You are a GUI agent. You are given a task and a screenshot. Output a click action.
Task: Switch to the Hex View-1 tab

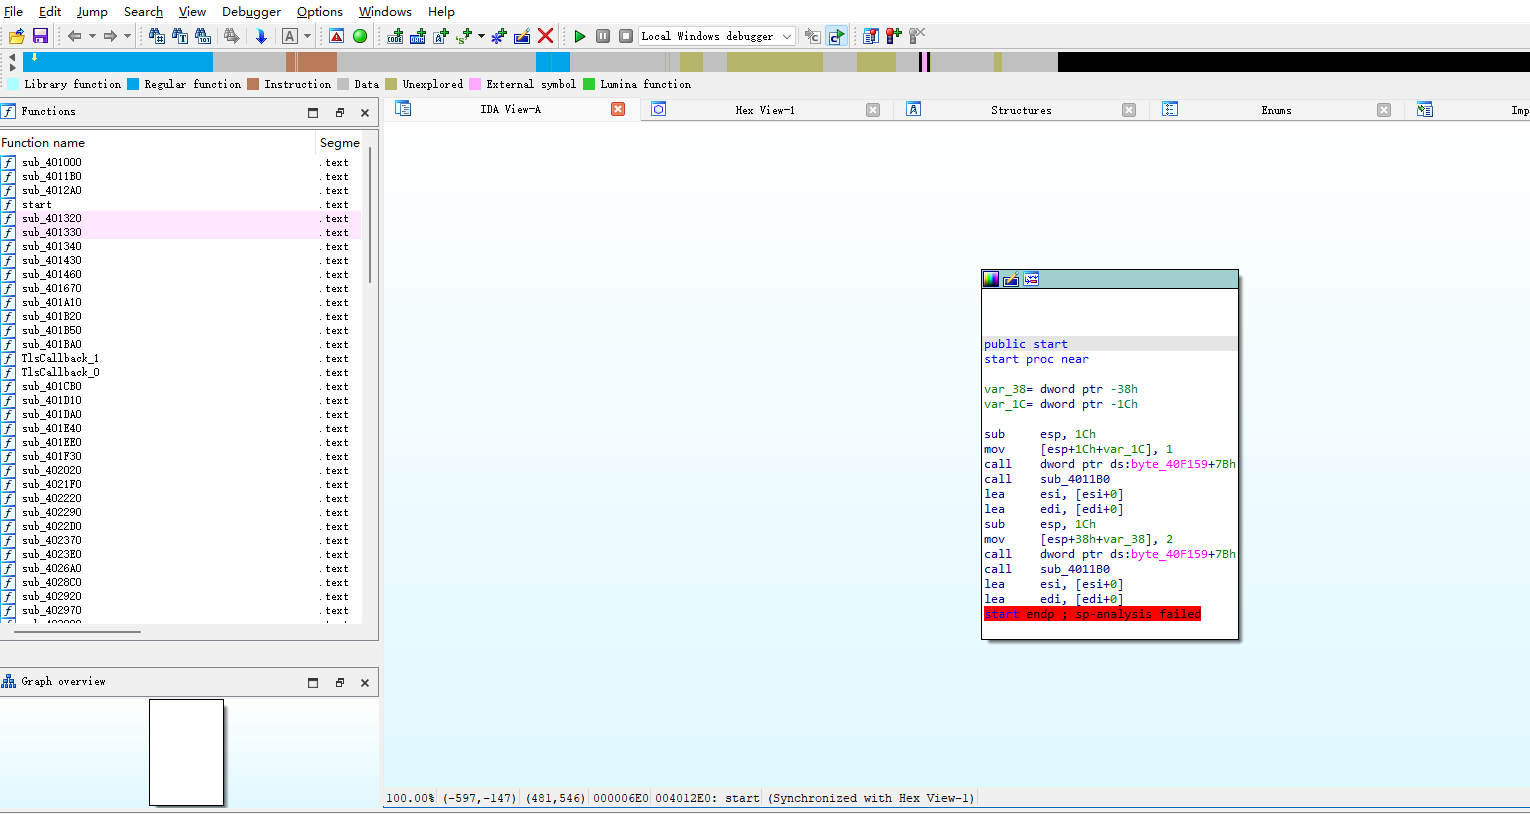[x=765, y=110]
